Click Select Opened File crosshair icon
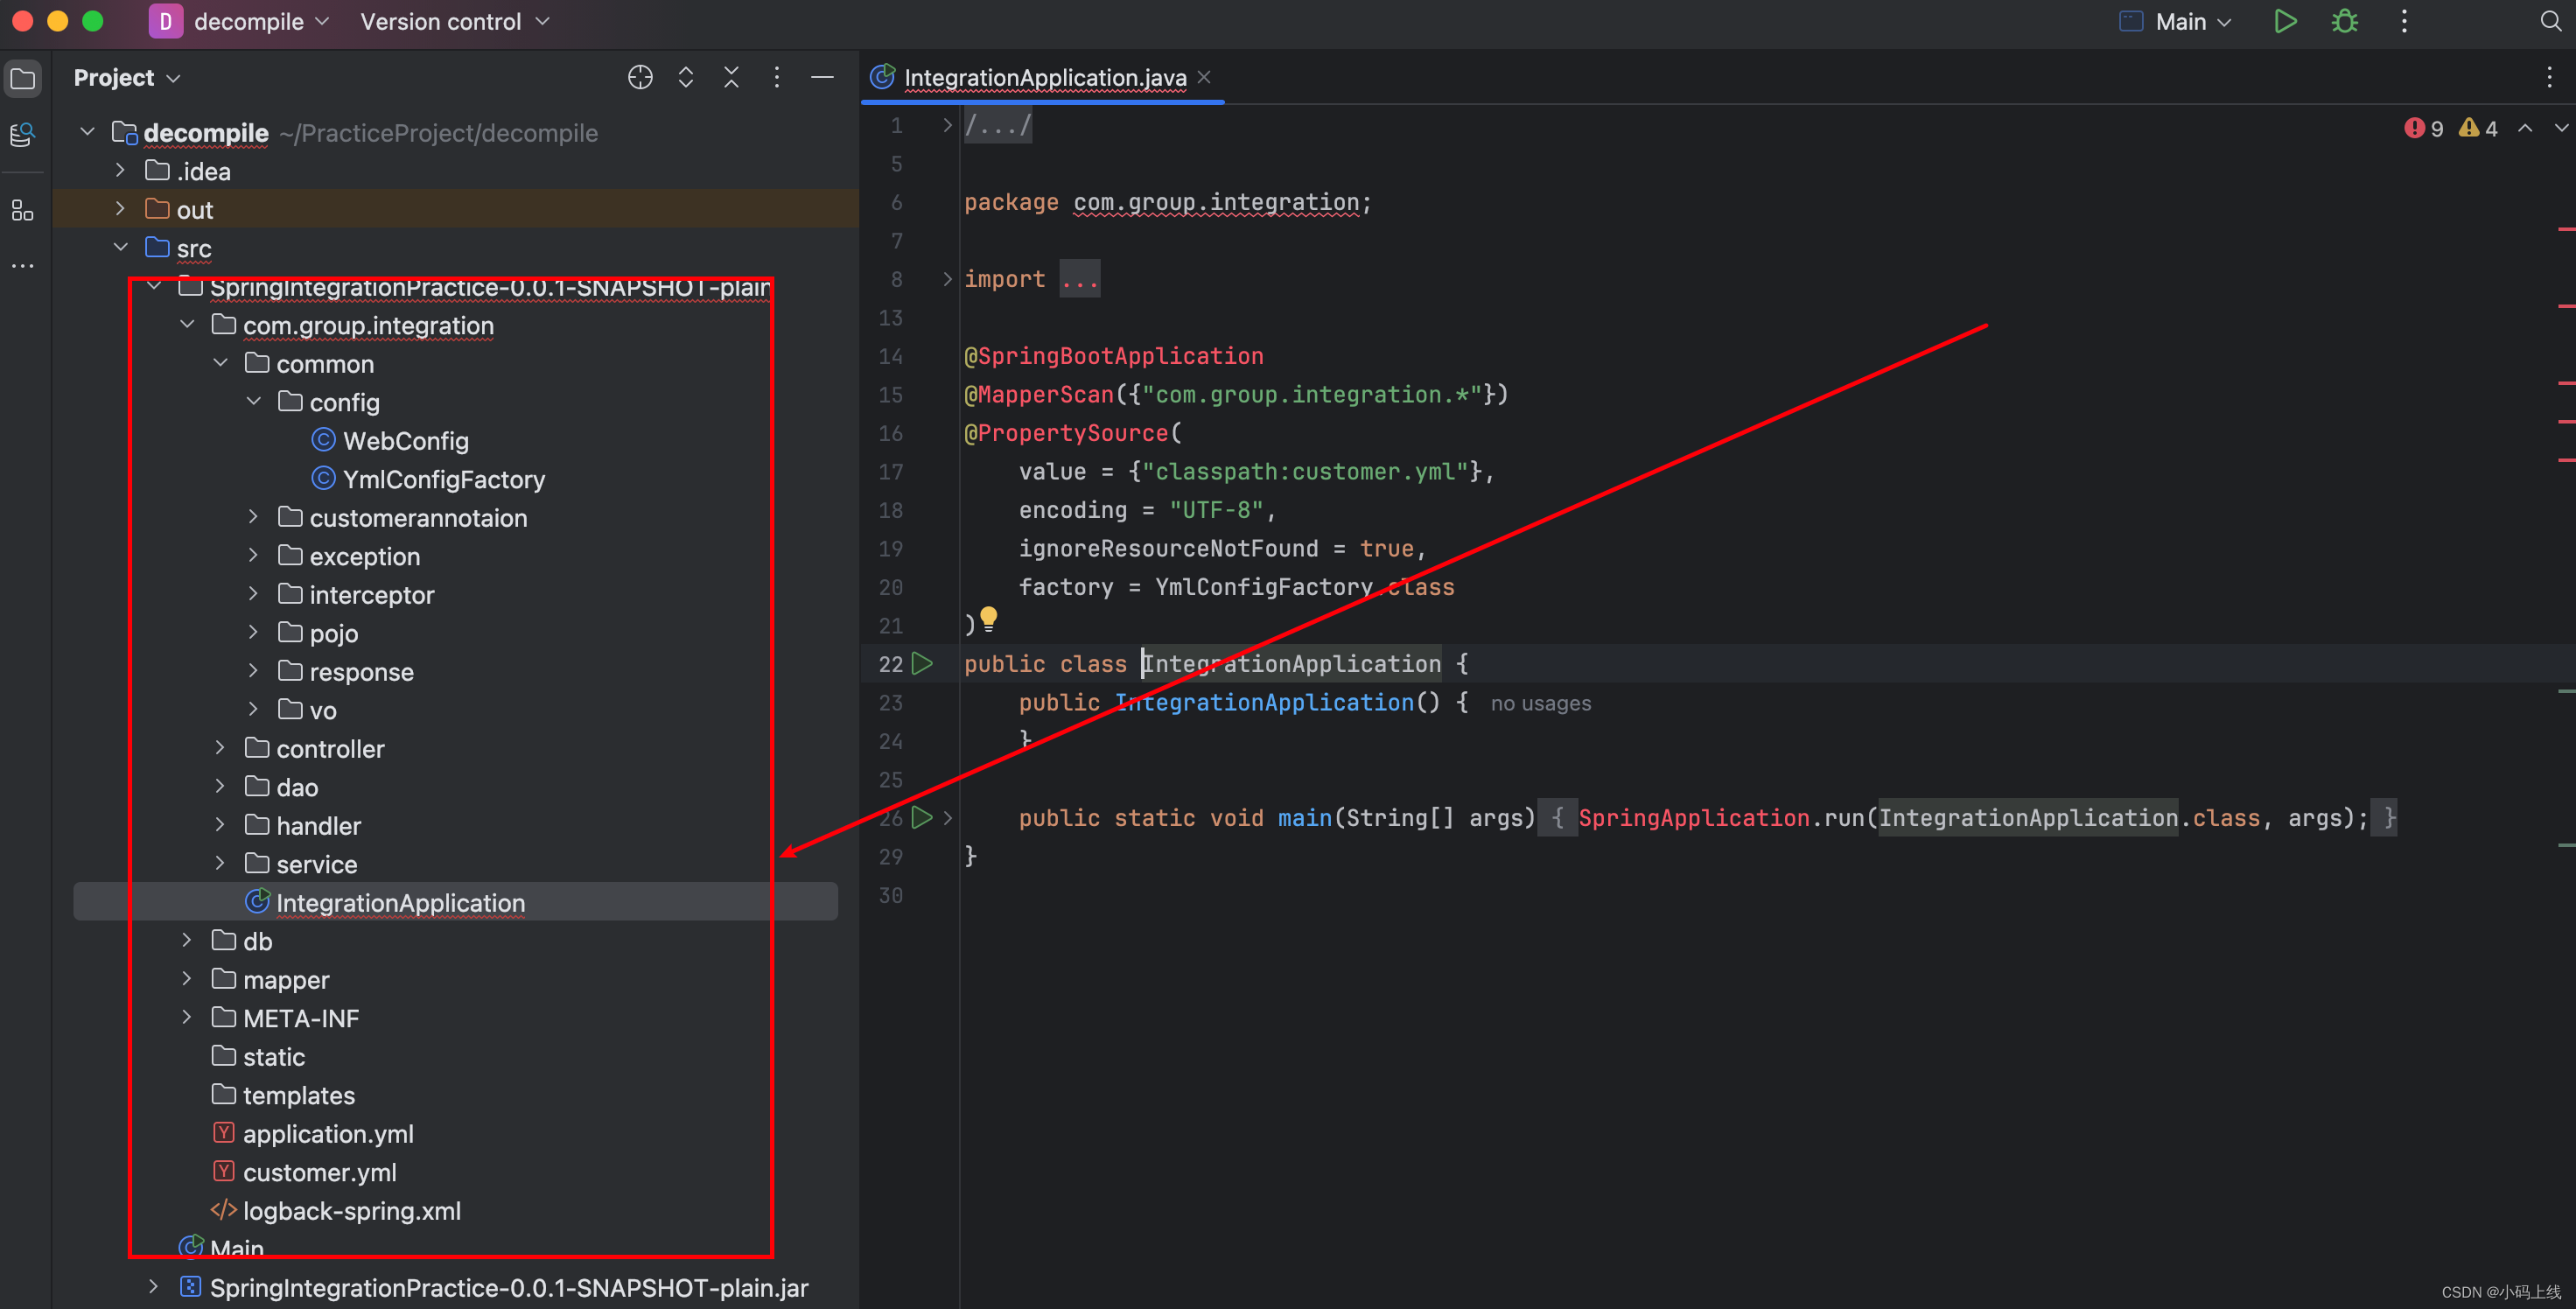The height and width of the screenshot is (1309, 2576). (640, 78)
